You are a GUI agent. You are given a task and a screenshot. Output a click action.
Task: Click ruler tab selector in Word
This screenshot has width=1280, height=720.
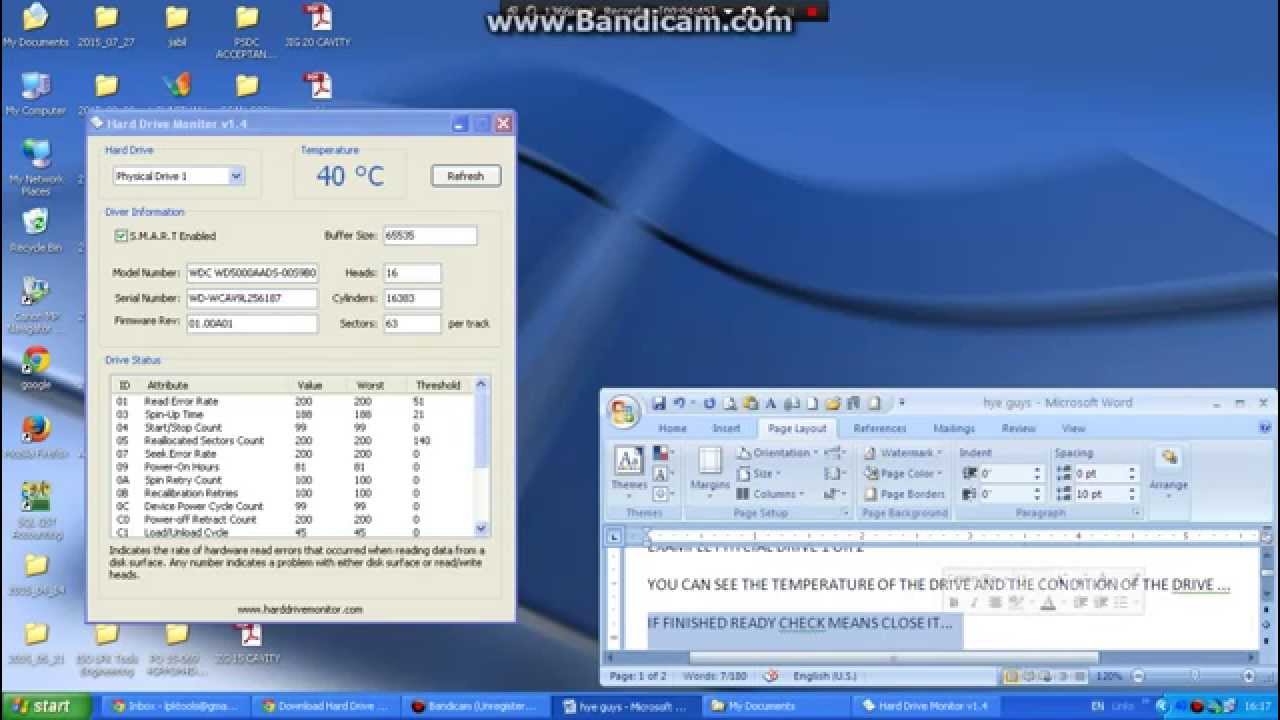(615, 536)
